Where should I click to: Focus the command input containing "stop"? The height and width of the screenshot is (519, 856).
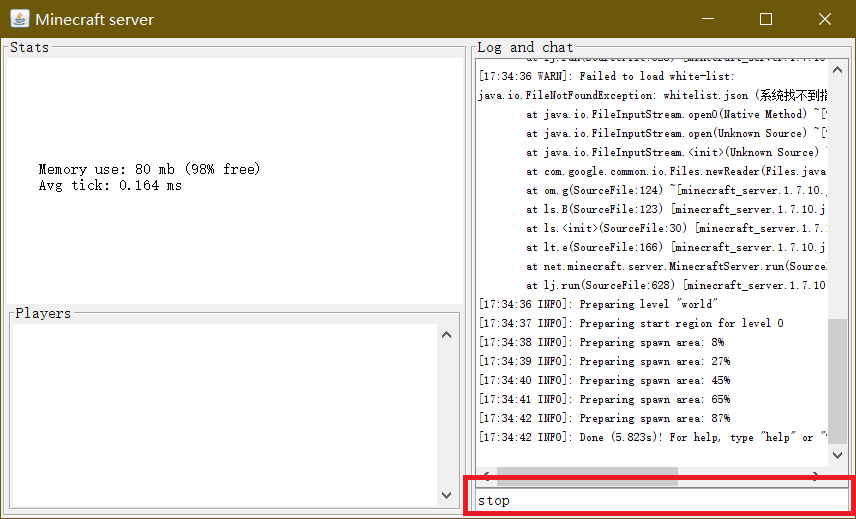pos(658,500)
